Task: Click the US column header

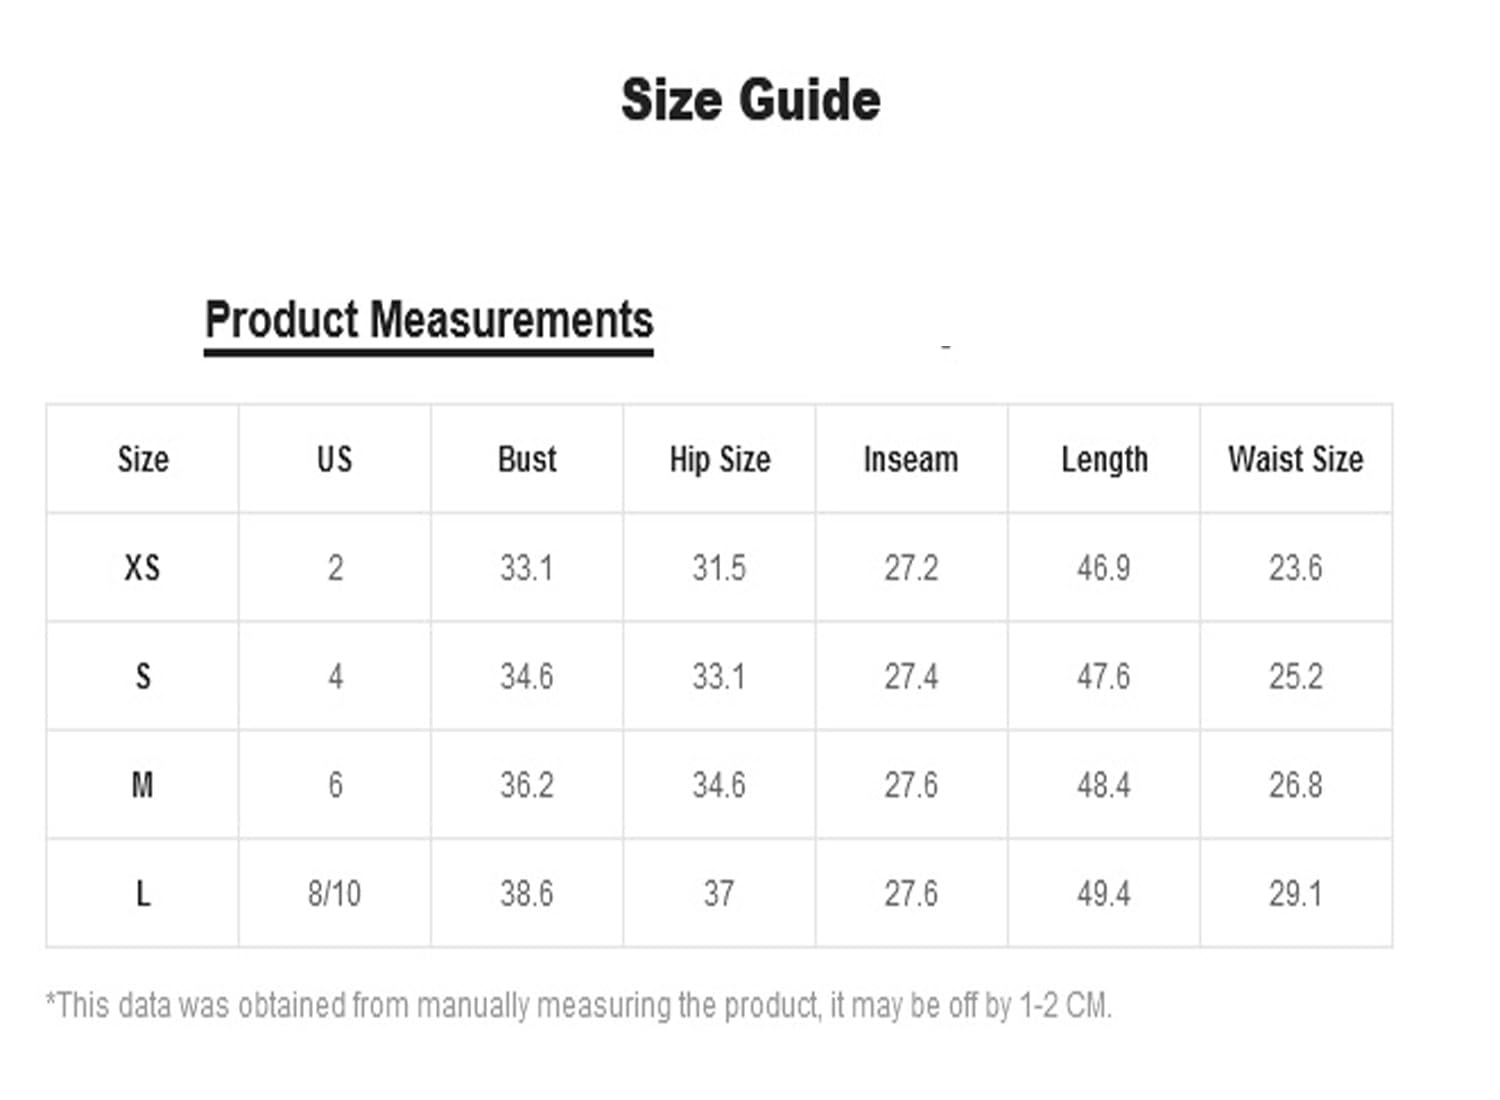Action: tap(334, 459)
